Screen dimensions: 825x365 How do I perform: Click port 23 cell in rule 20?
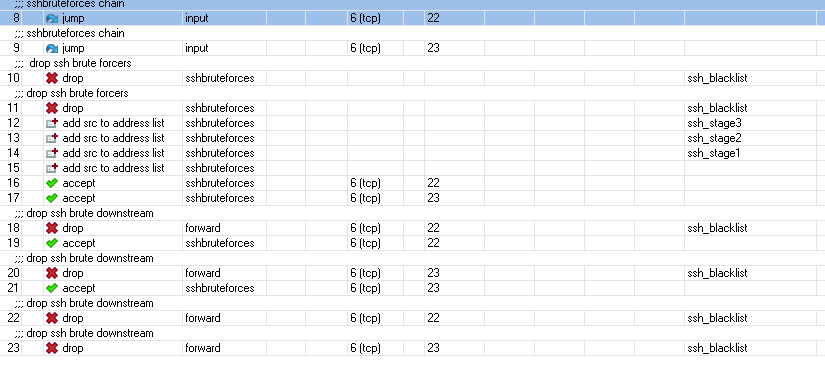click(454, 273)
